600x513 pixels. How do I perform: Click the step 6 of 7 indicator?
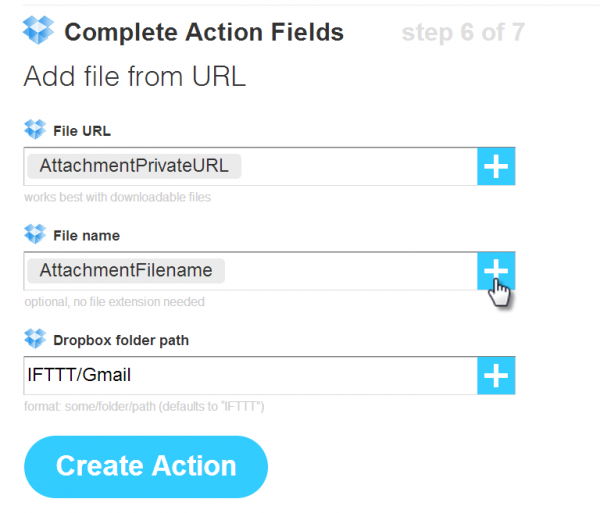tap(463, 33)
